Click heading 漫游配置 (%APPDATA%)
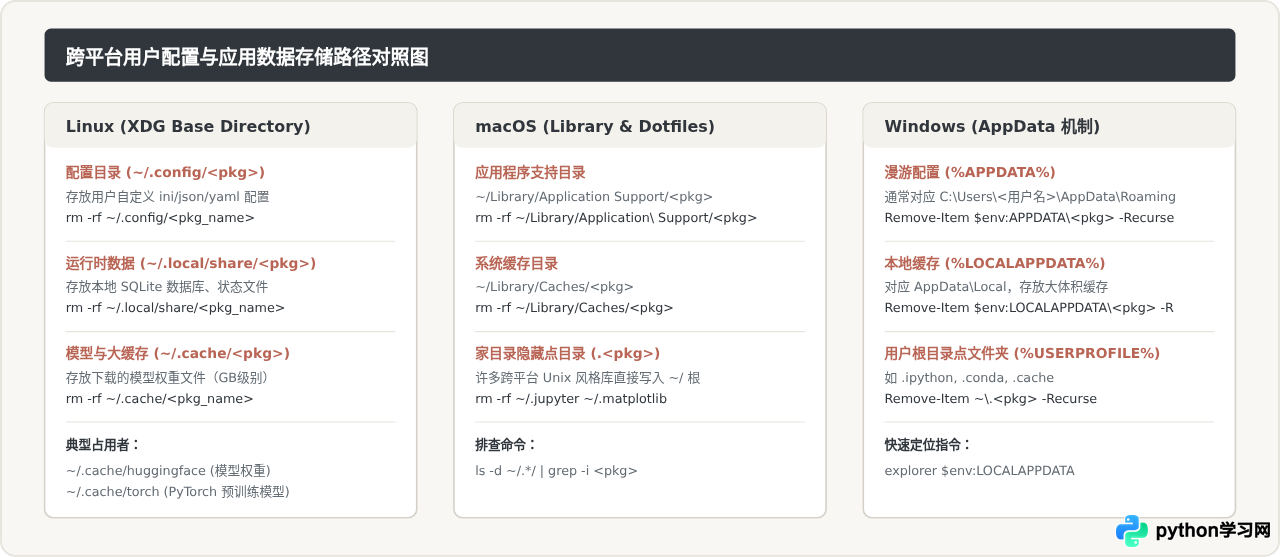 point(970,172)
